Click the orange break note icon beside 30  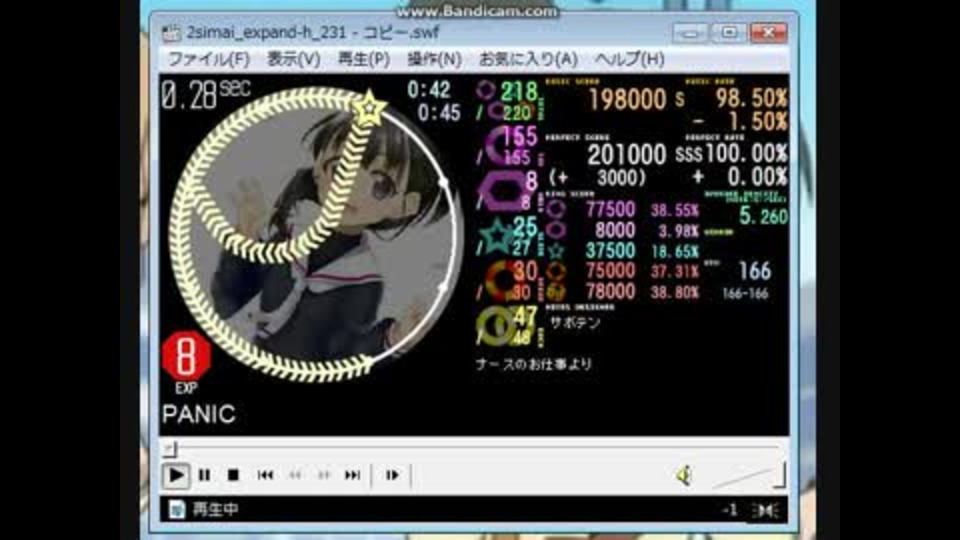coord(502,280)
